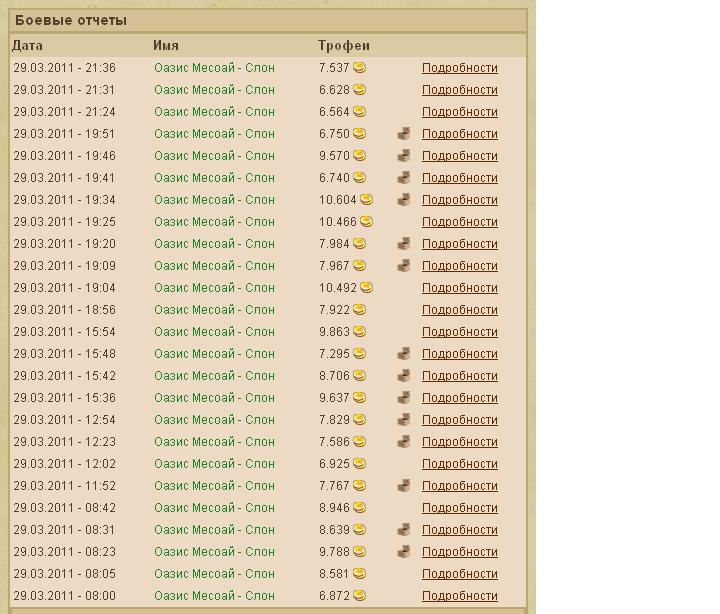This screenshot has width=720, height=614.
Task: Open Подробности for the 21:24 report
Action: pyautogui.click(x=460, y=112)
